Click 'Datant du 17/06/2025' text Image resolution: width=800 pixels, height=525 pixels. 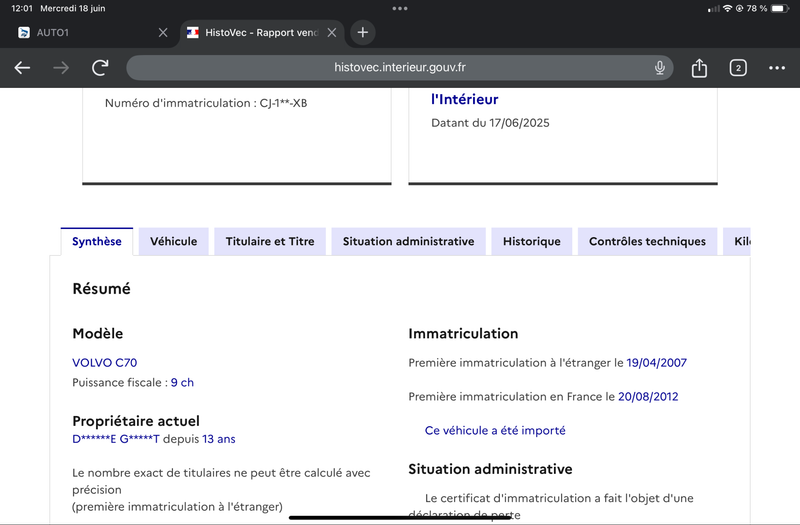pos(490,123)
